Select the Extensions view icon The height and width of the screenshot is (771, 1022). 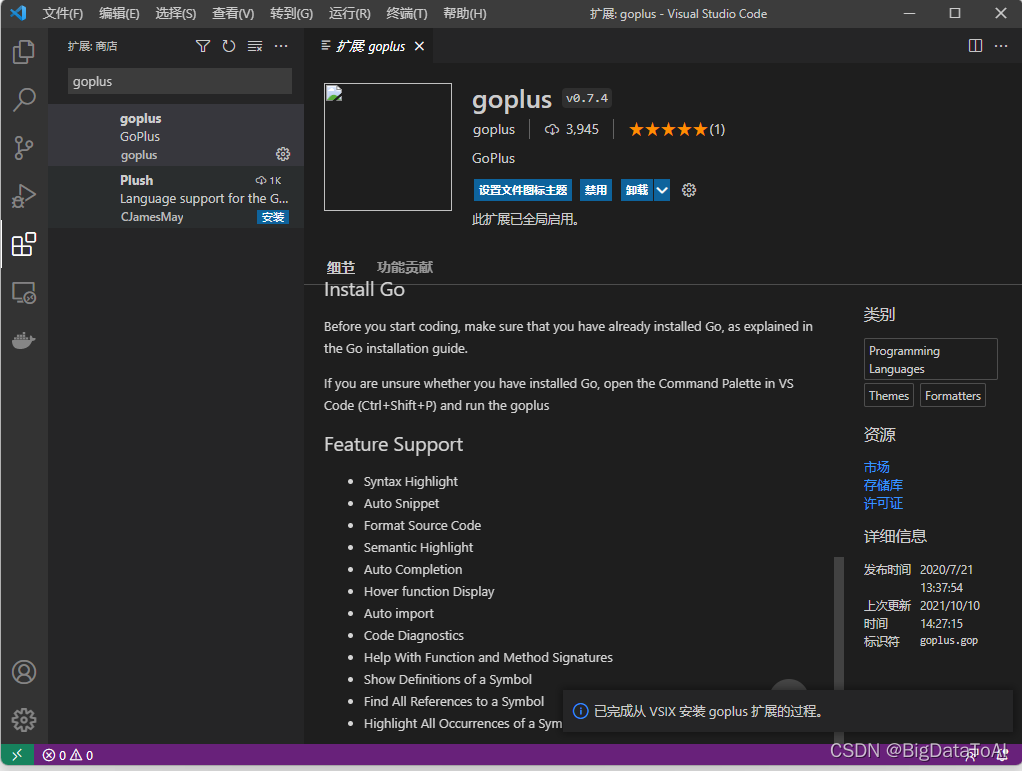(x=24, y=244)
